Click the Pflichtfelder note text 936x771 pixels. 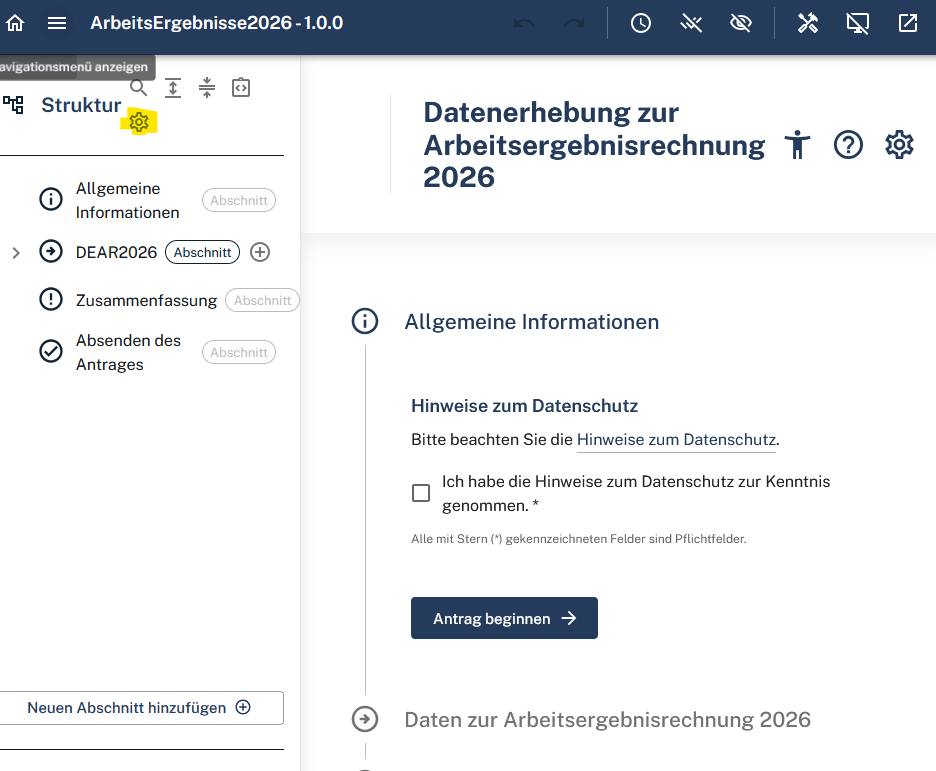point(578,539)
